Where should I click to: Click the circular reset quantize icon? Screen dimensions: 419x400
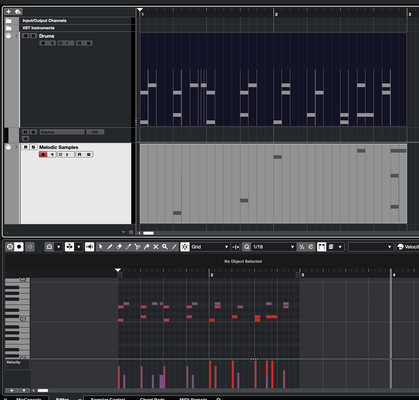pyautogui.click(x=311, y=247)
